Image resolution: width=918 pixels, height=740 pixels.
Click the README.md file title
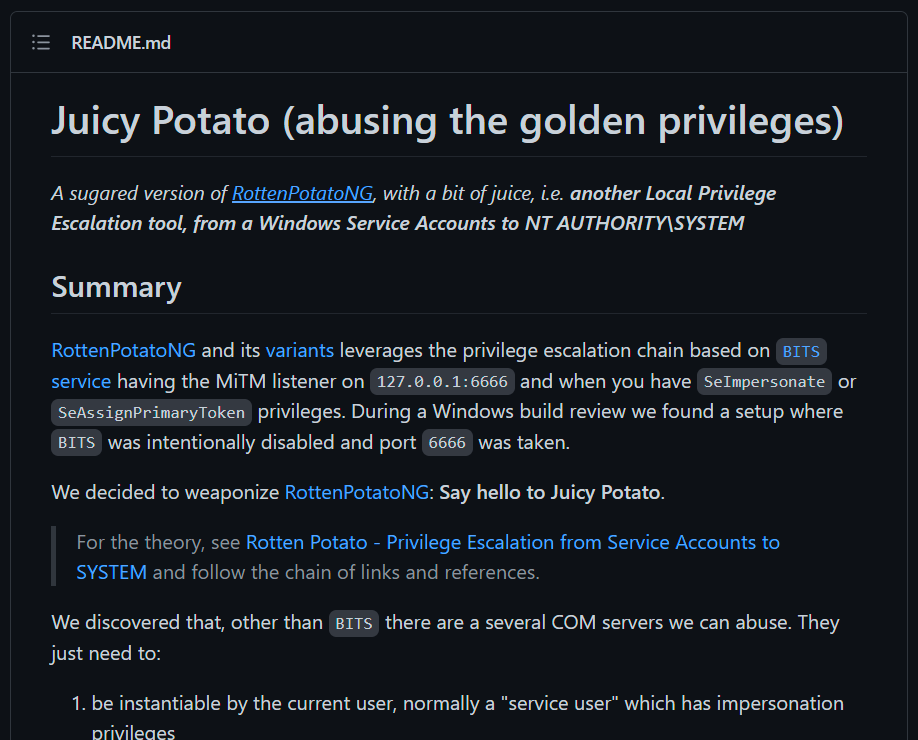tap(121, 43)
